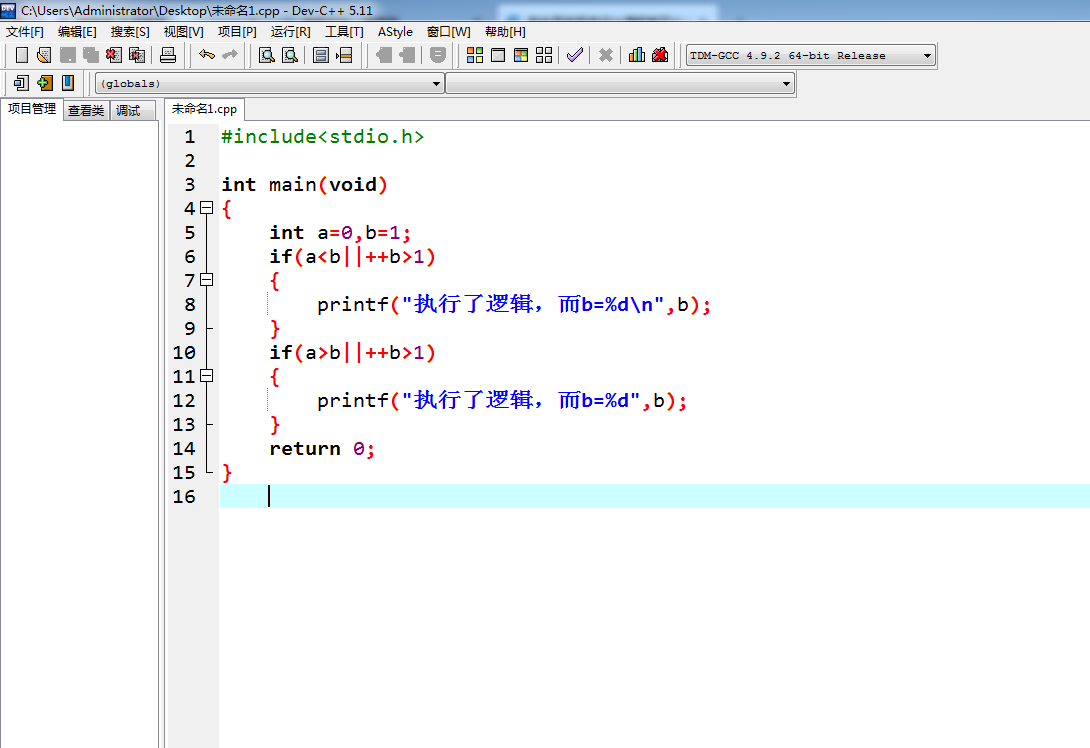Click the Save file toolbar icon
This screenshot has height=748, width=1090.
coord(67,55)
